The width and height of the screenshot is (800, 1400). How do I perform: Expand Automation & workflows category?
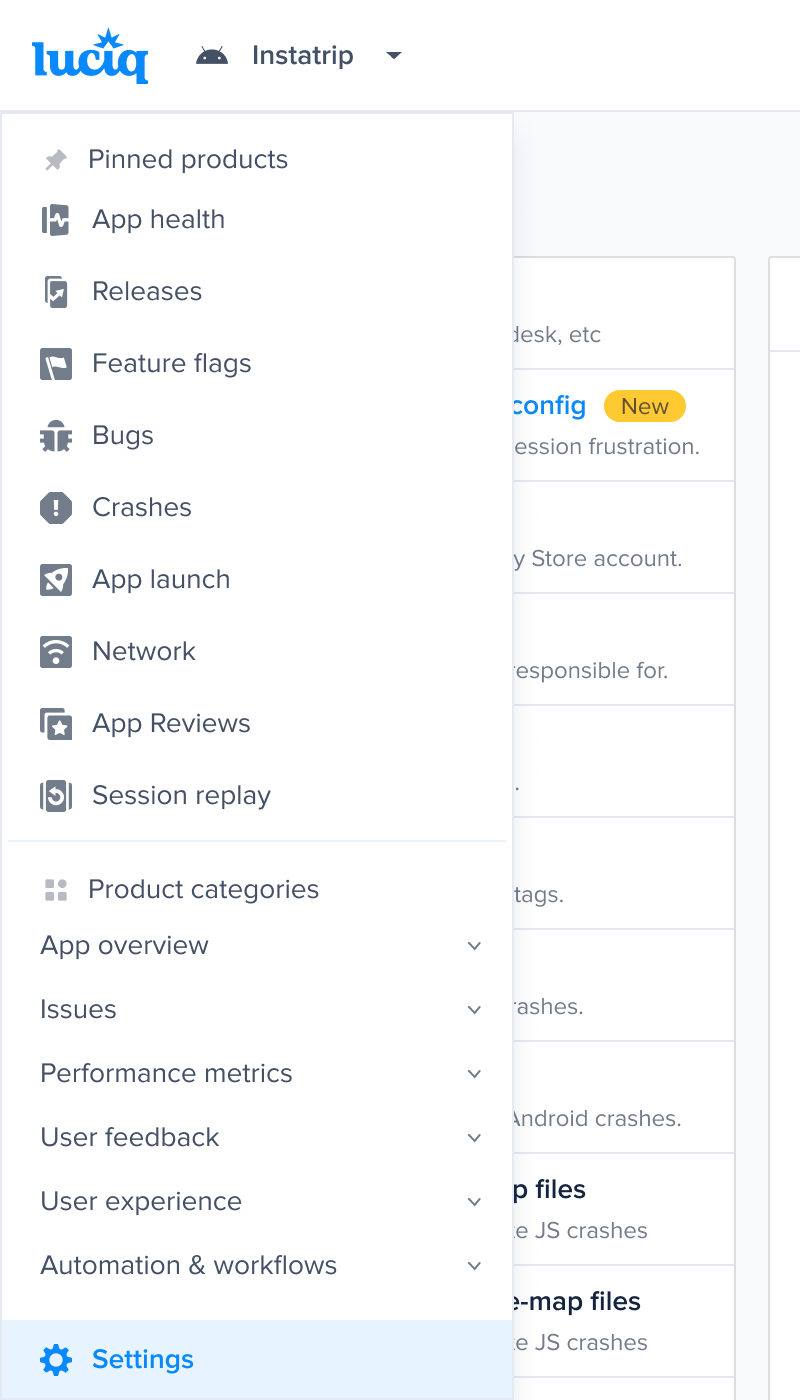pyautogui.click(x=474, y=1266)
